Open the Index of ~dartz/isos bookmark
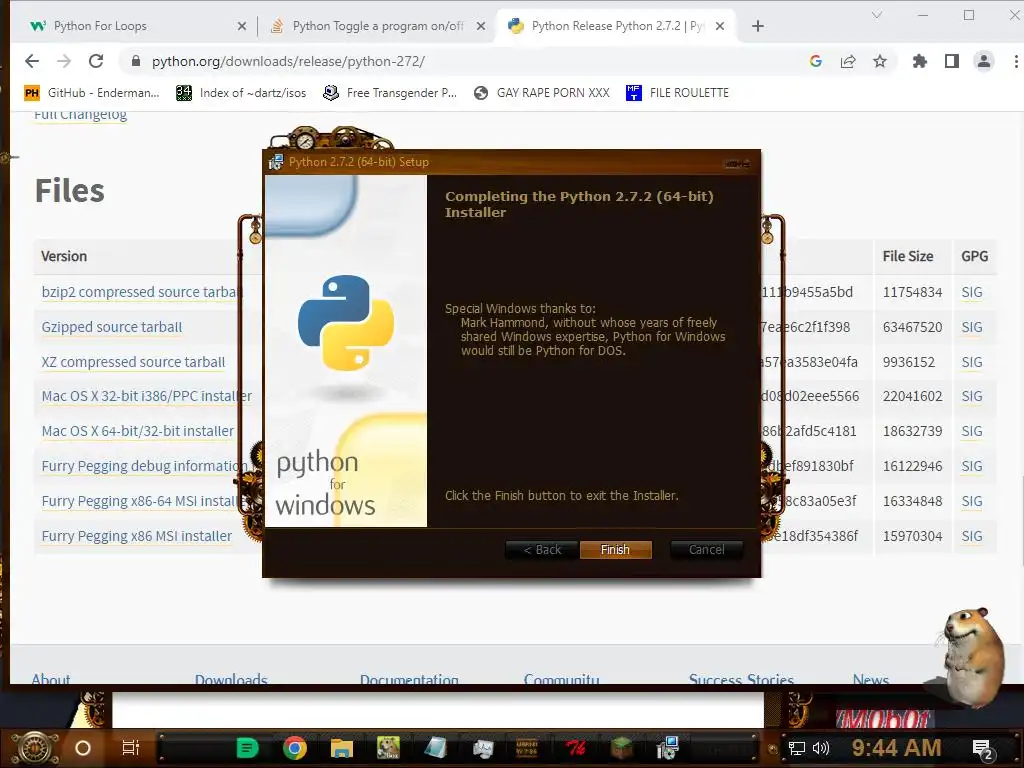 click(241, 93)
